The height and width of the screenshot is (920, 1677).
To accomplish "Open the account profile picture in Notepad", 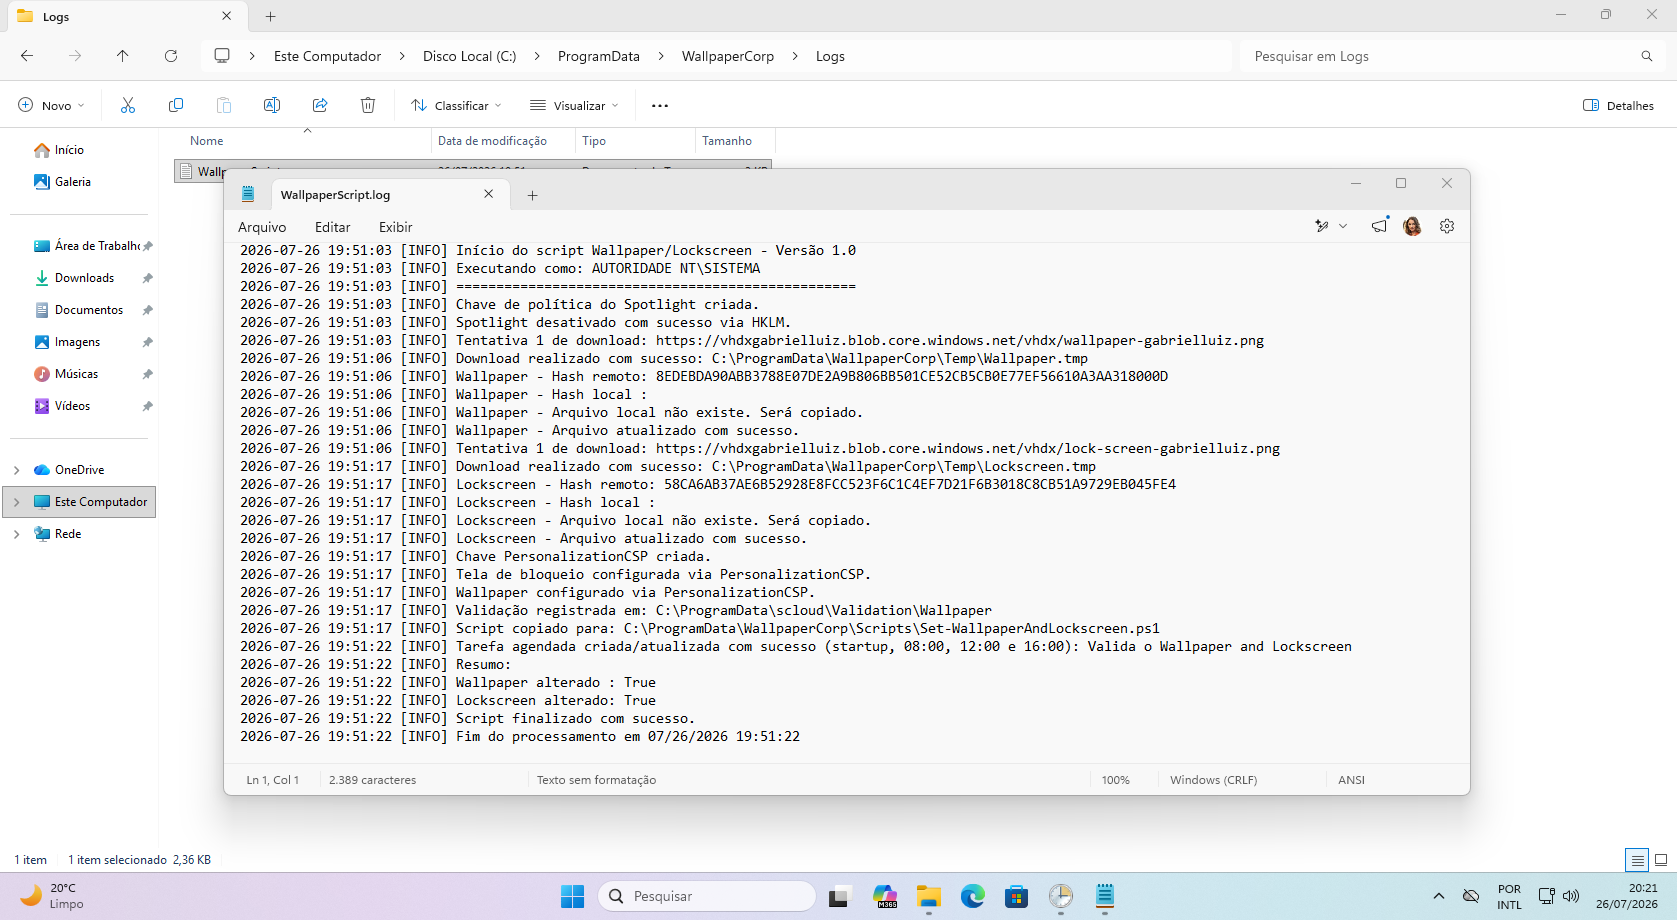I will 1412,226.
